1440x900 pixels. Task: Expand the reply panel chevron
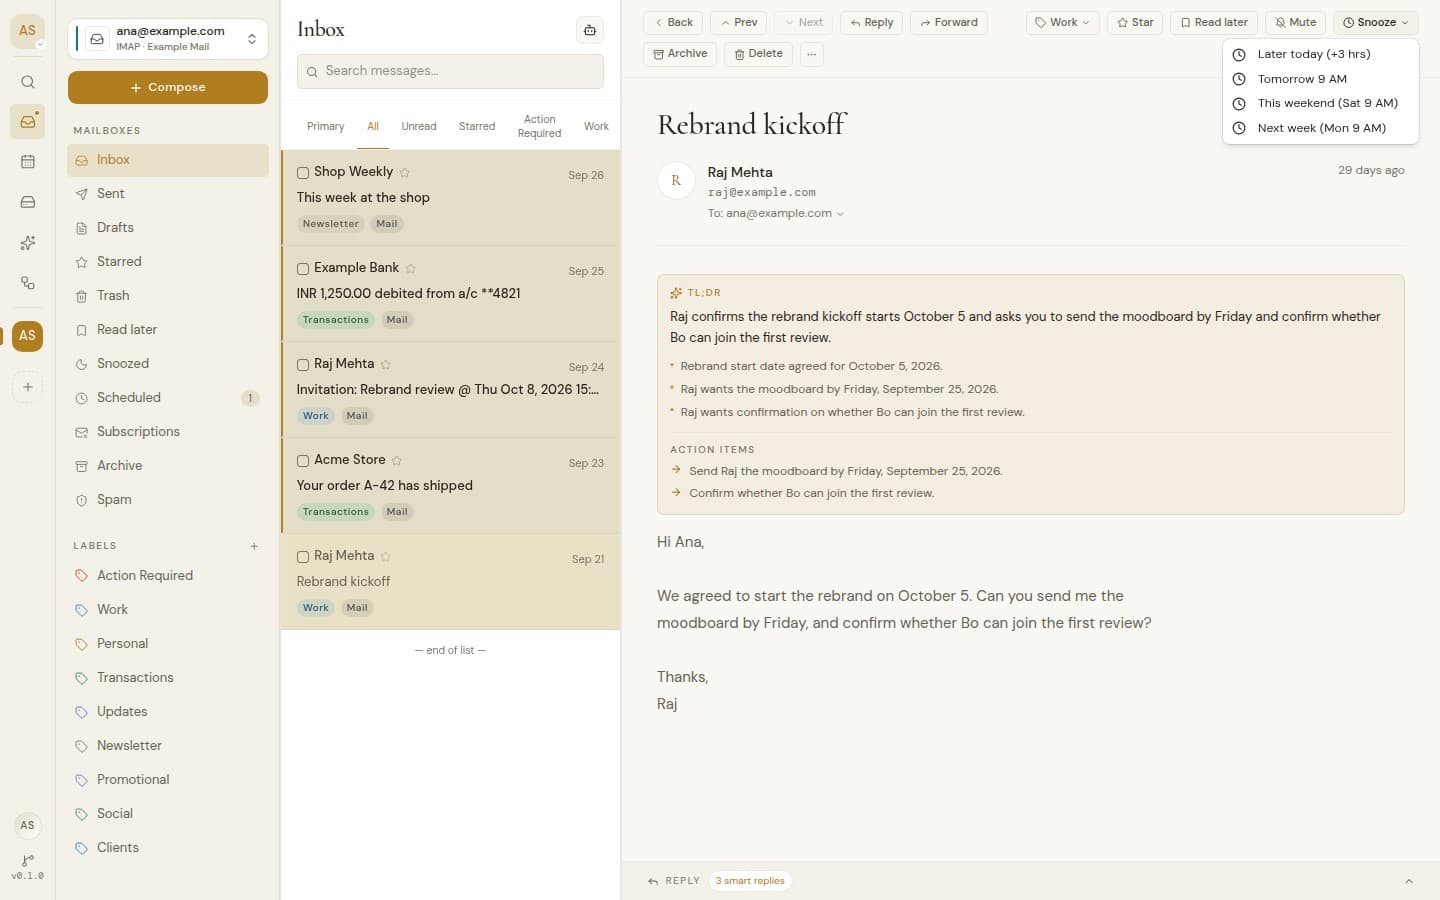[x=1409, y=881]
